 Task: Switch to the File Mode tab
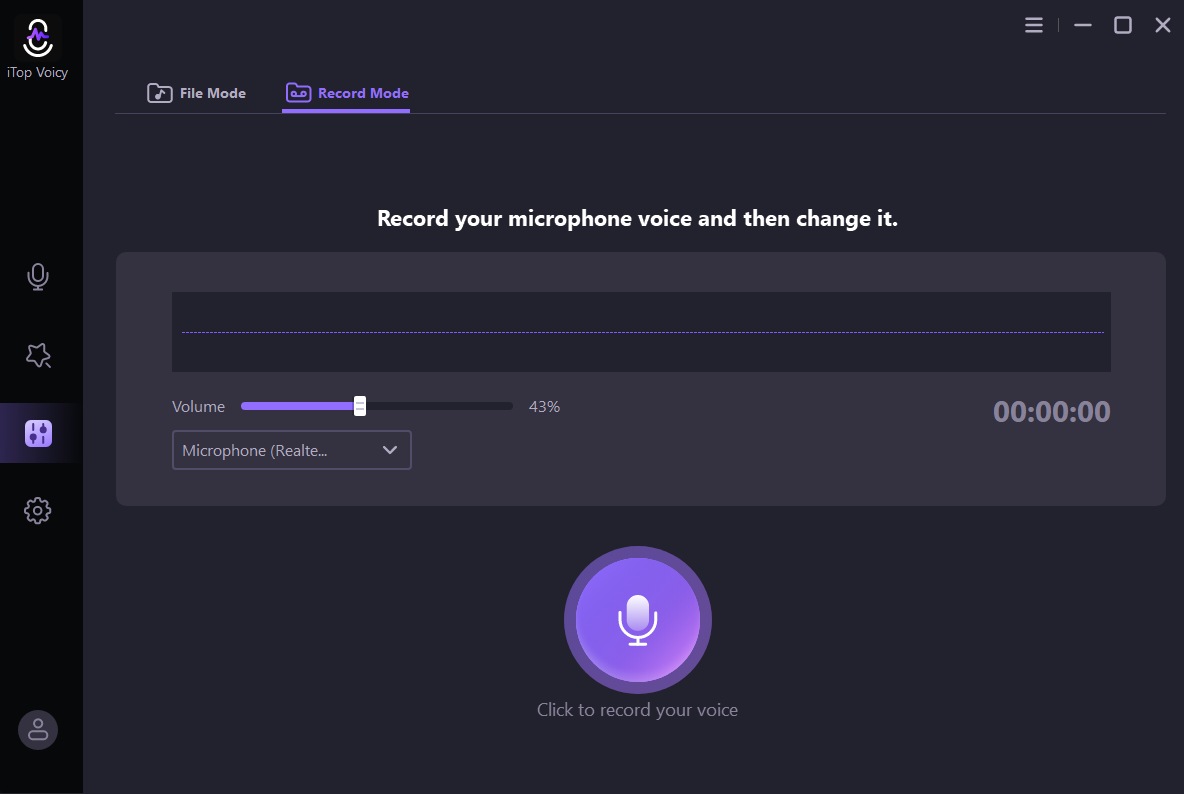196,92
